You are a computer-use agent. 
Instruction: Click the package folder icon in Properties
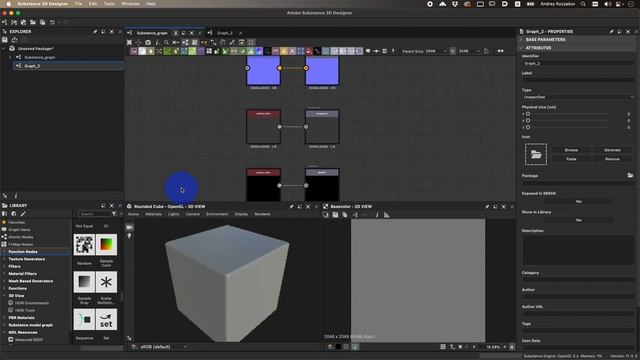630,176
